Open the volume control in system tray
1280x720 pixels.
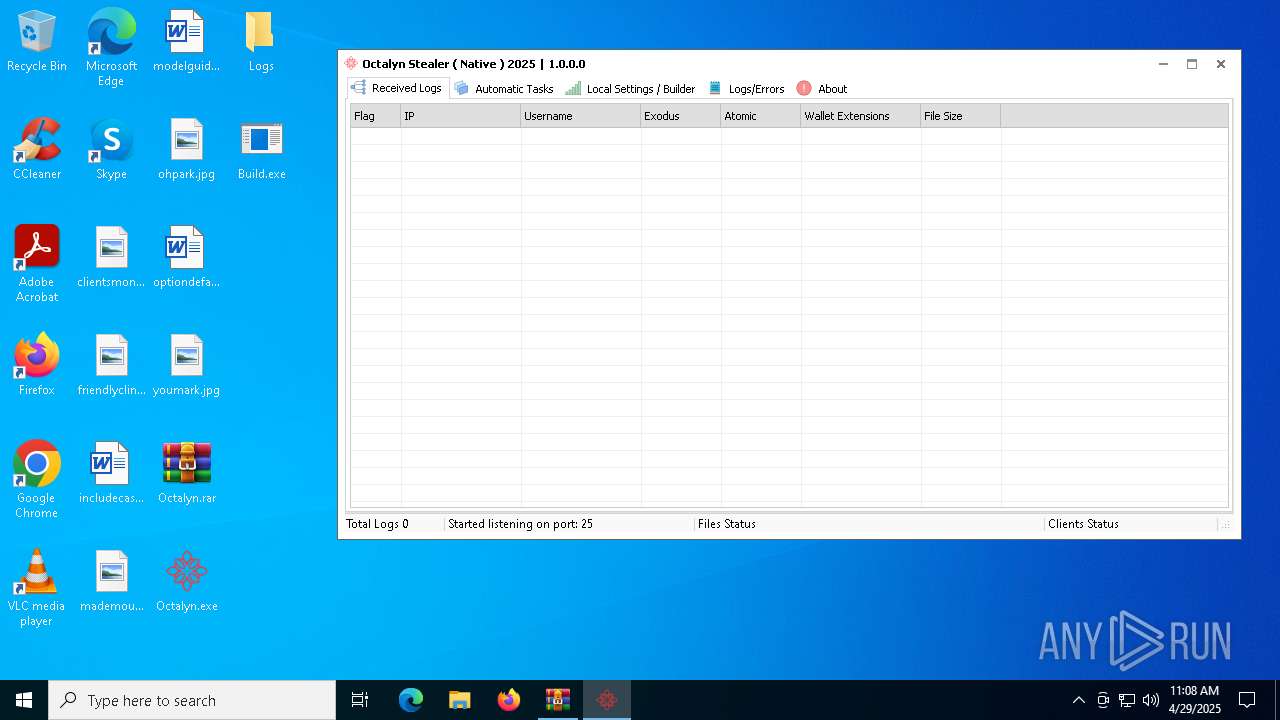point(1151,700)
